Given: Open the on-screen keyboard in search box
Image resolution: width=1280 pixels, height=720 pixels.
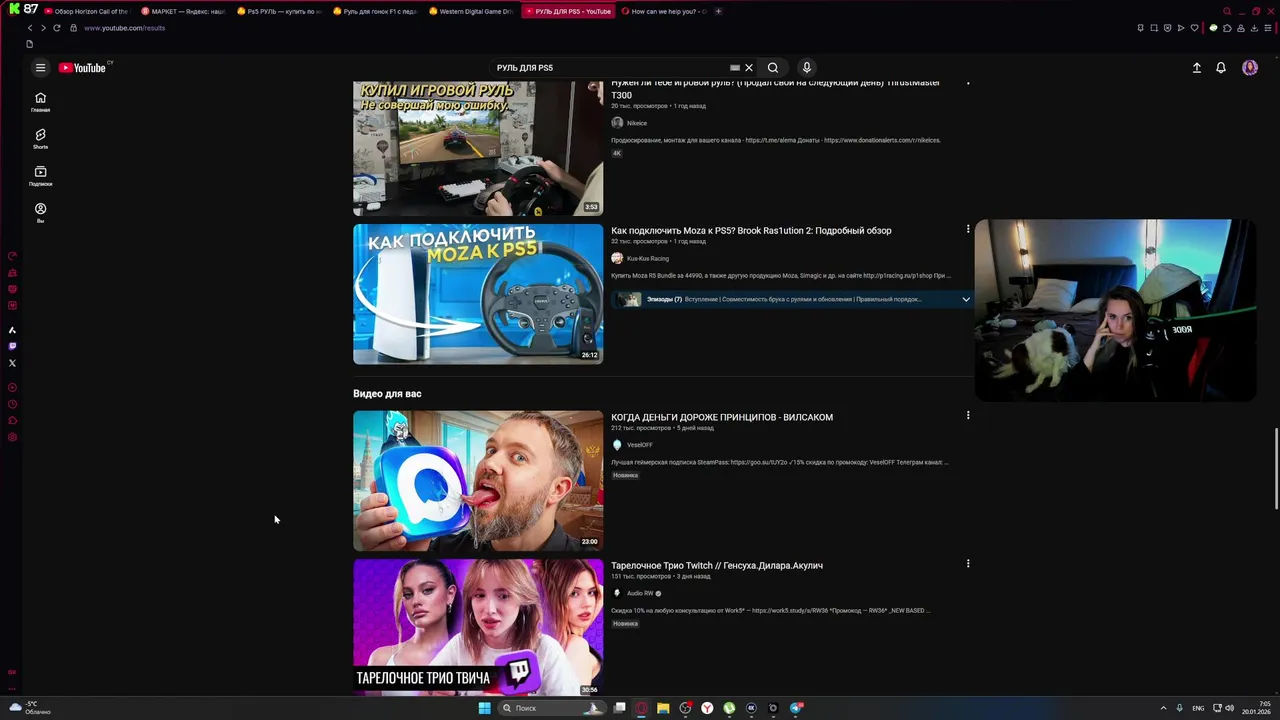Looking at the screenshot, I should (735, 68).
